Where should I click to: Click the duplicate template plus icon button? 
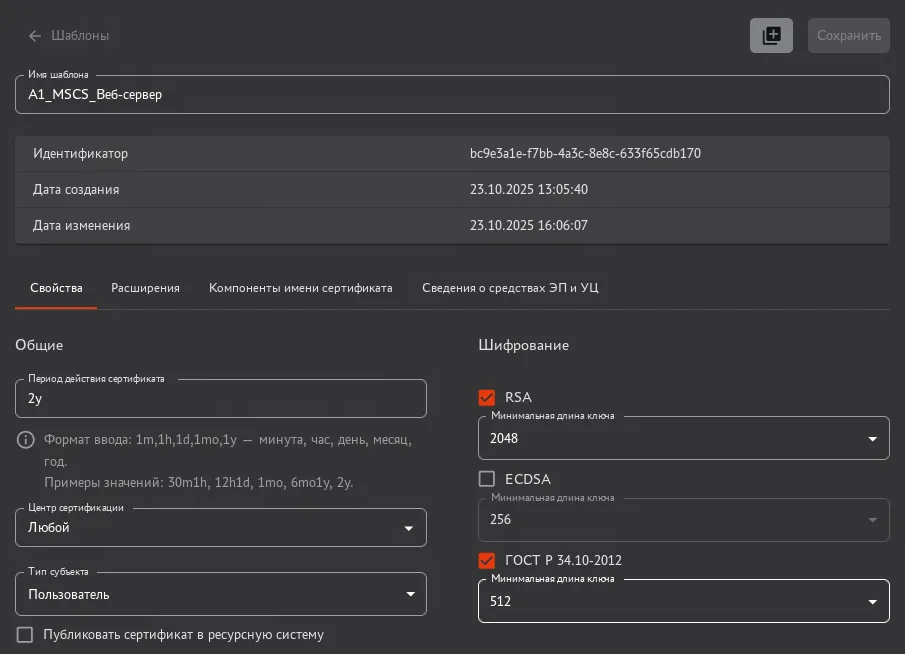tap(771, 35)
